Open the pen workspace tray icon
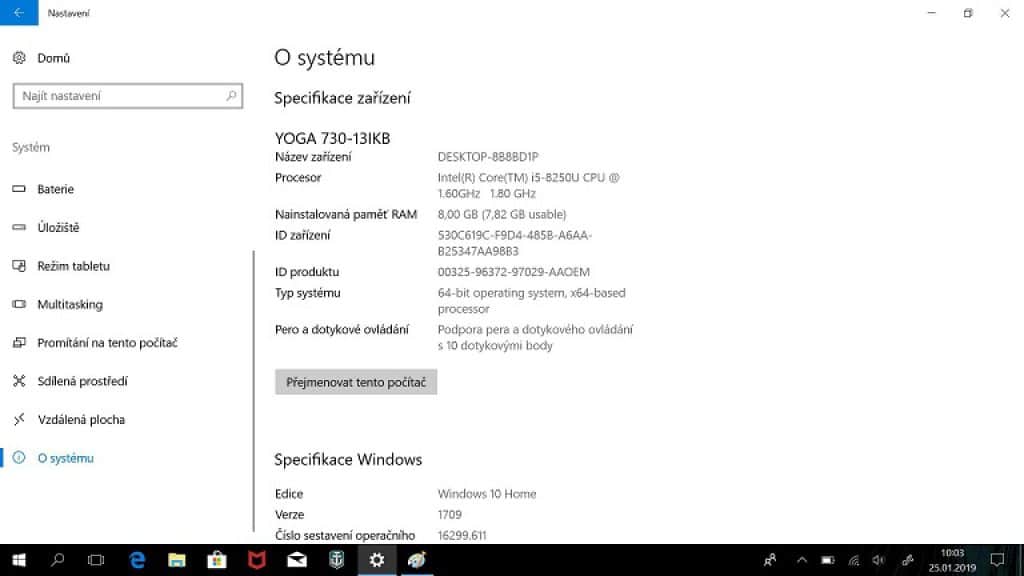 point(907,560)
